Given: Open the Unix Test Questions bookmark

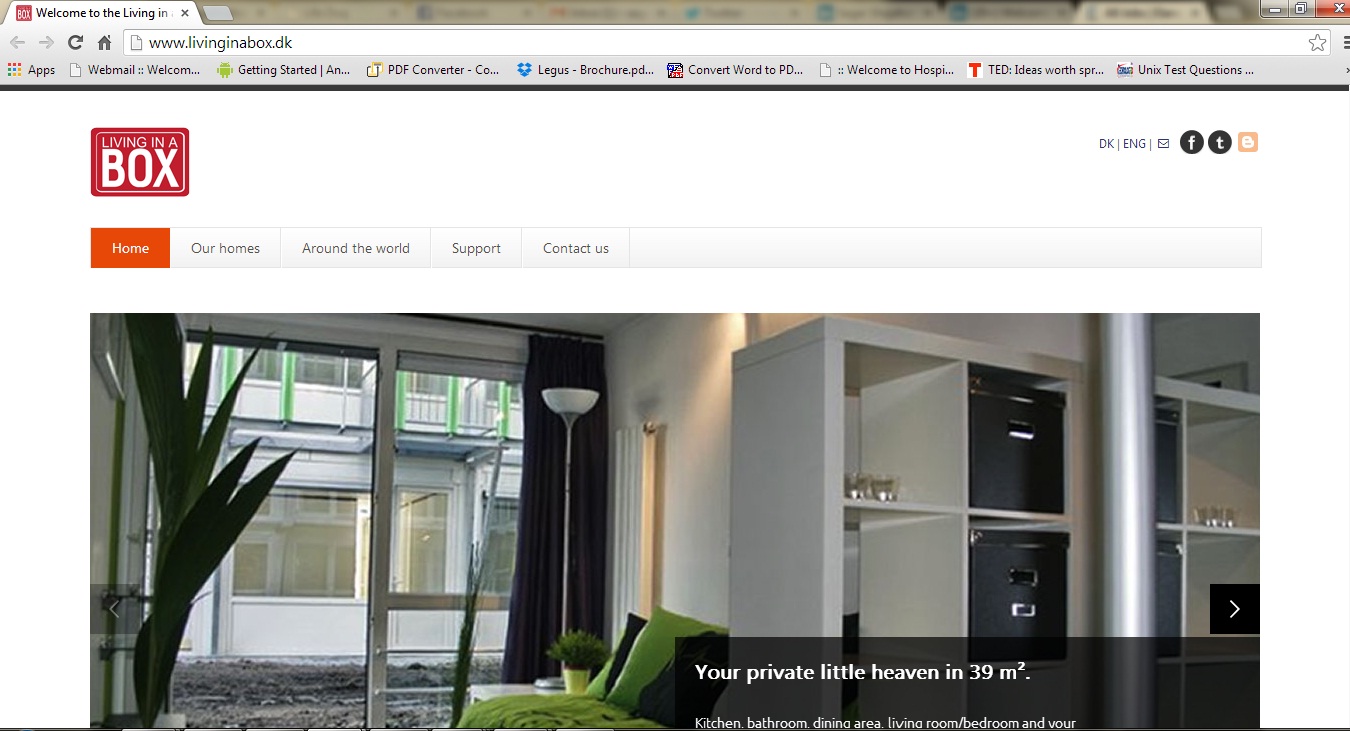Looking at the screenshot, I should click(x=1186, y=70).
